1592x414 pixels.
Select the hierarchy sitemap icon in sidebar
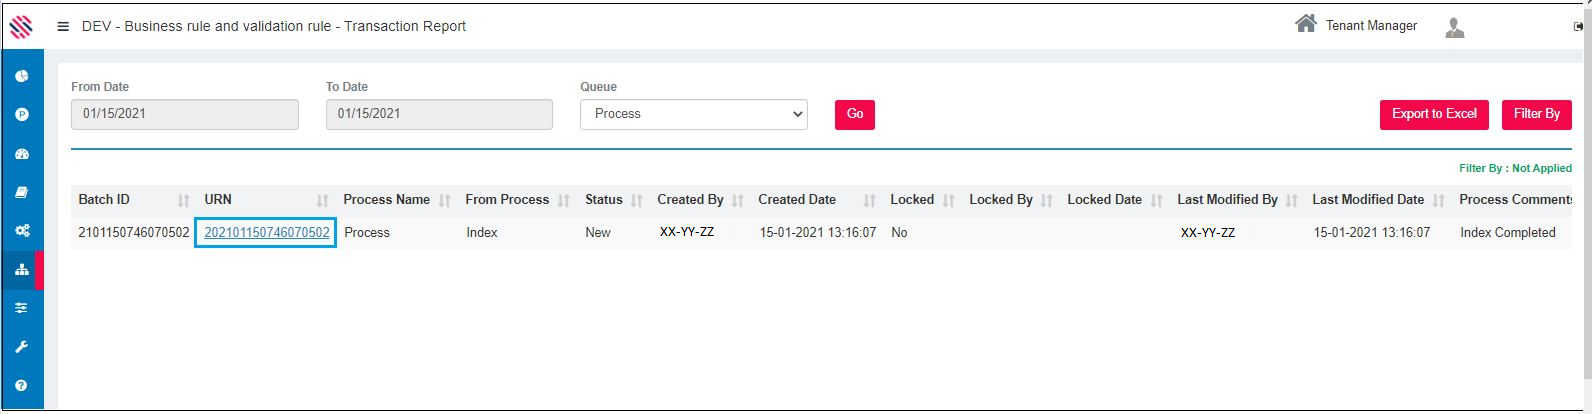click(x=21, y=270)
